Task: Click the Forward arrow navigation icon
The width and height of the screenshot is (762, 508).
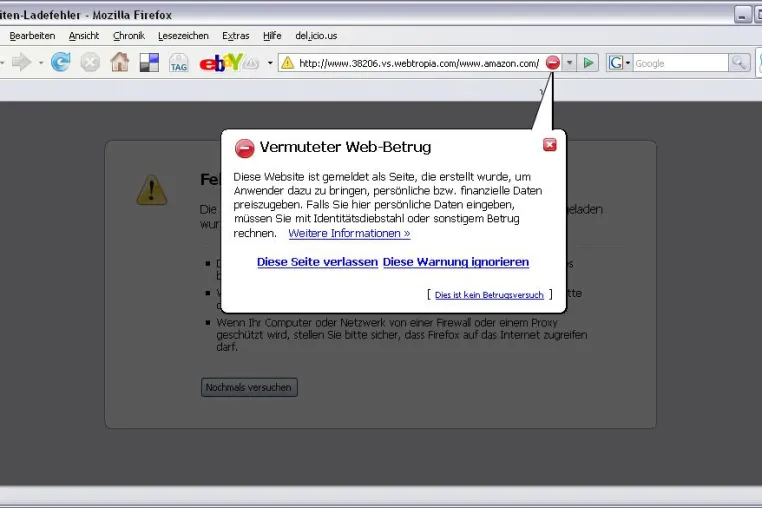Action: pyautogui.click(x=22, y=62)
